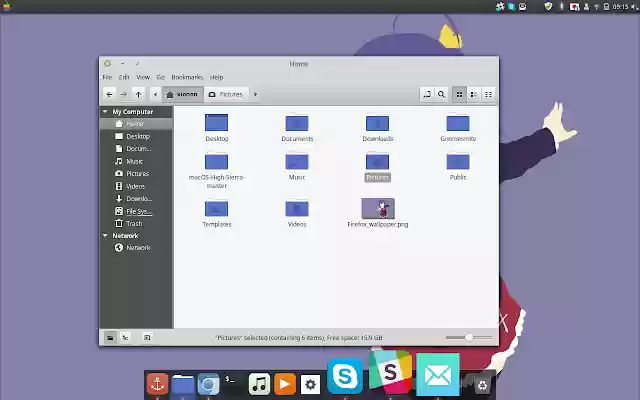The height and width of the screenshot is (400, 640).
Task: Collapse the Network sidebar section
Action: coord(105,236)
